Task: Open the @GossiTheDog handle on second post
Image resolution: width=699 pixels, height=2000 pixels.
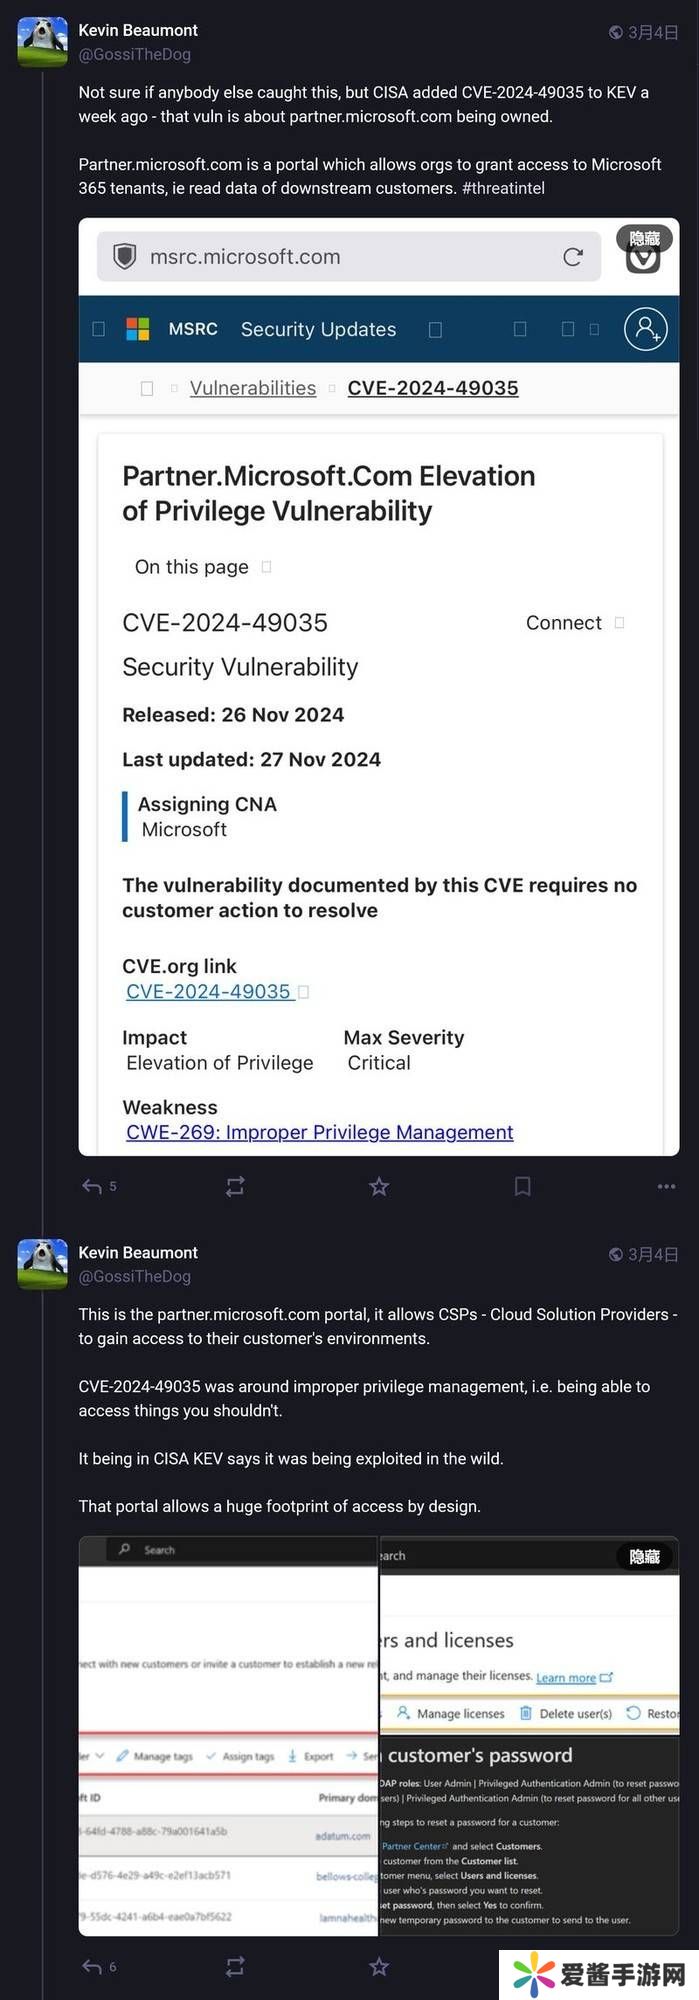Action: tap(134, 1276)
